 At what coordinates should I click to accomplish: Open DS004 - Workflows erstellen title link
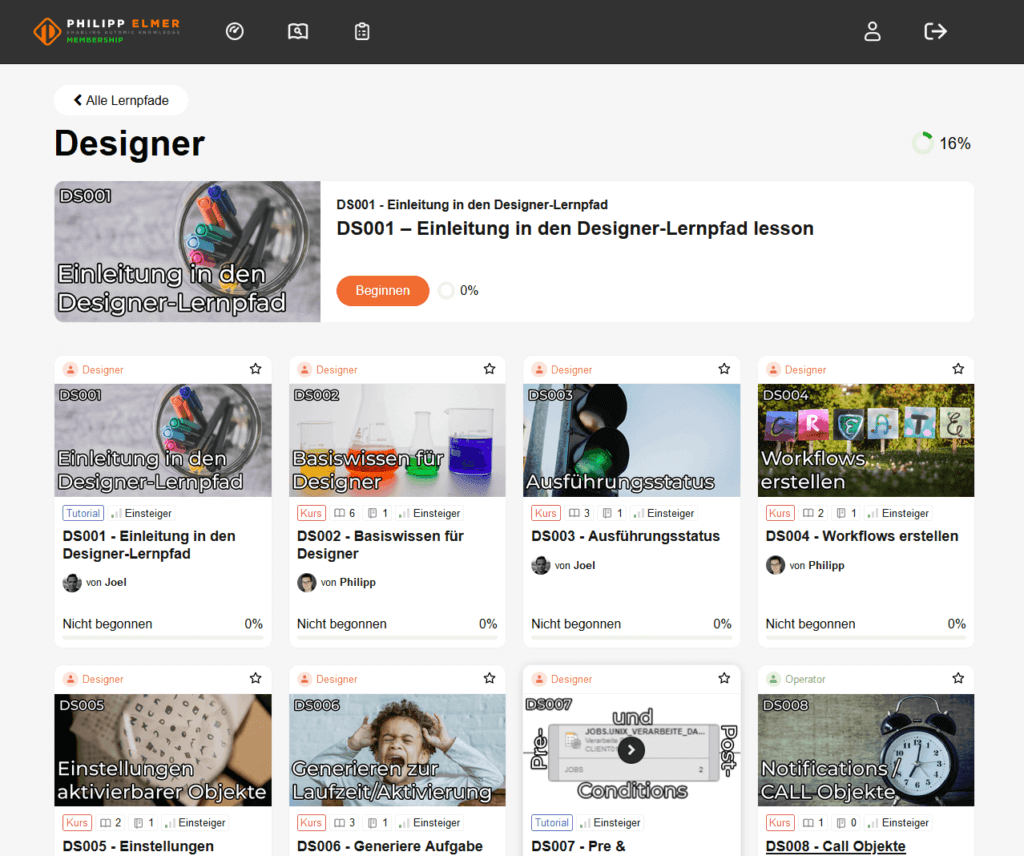861,536
